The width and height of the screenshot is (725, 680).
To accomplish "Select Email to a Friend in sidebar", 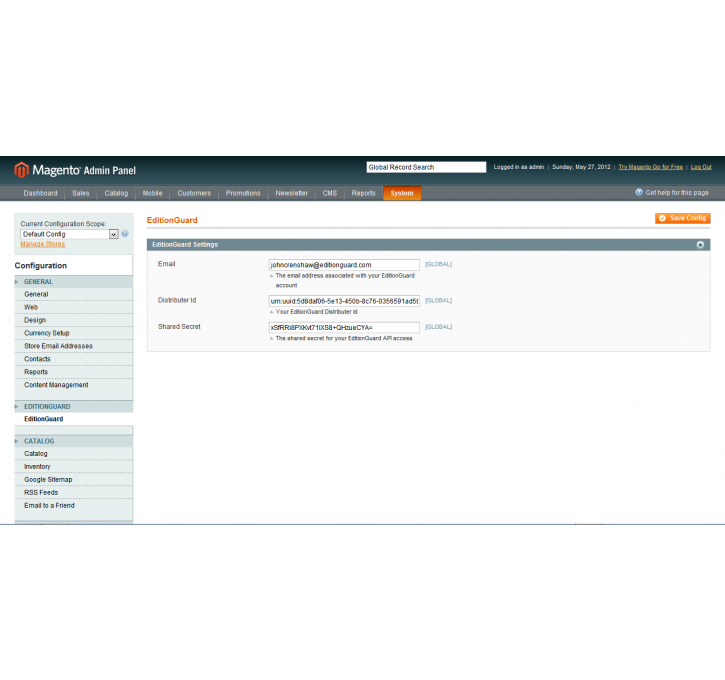I will point(74,506).
